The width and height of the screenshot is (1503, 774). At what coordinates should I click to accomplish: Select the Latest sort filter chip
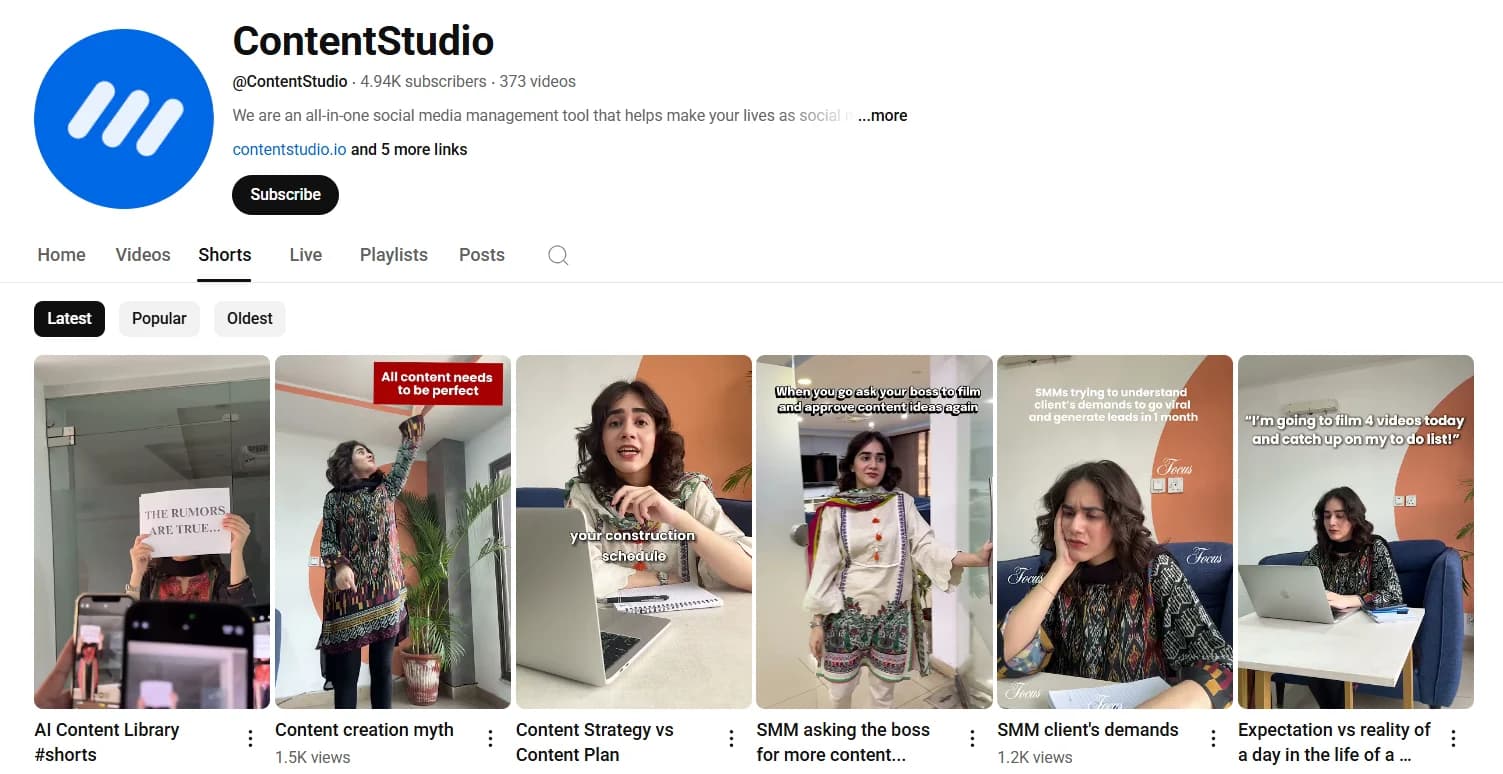click(x=69, y=319)
